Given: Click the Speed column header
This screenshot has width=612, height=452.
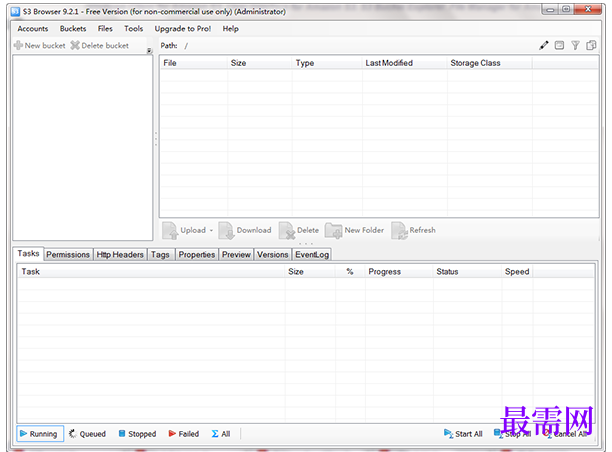Looking at the screenshot, I should (x=517, y=272).
